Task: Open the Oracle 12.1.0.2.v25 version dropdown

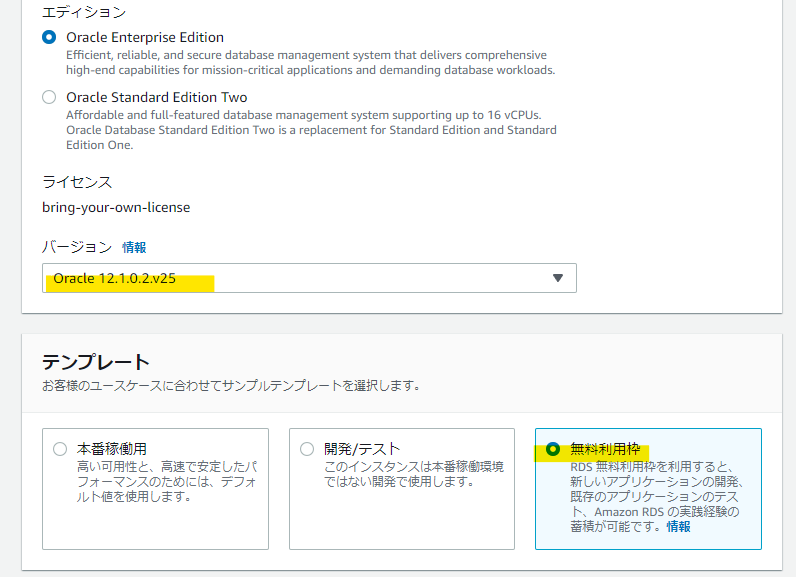Action: (300, 278)
